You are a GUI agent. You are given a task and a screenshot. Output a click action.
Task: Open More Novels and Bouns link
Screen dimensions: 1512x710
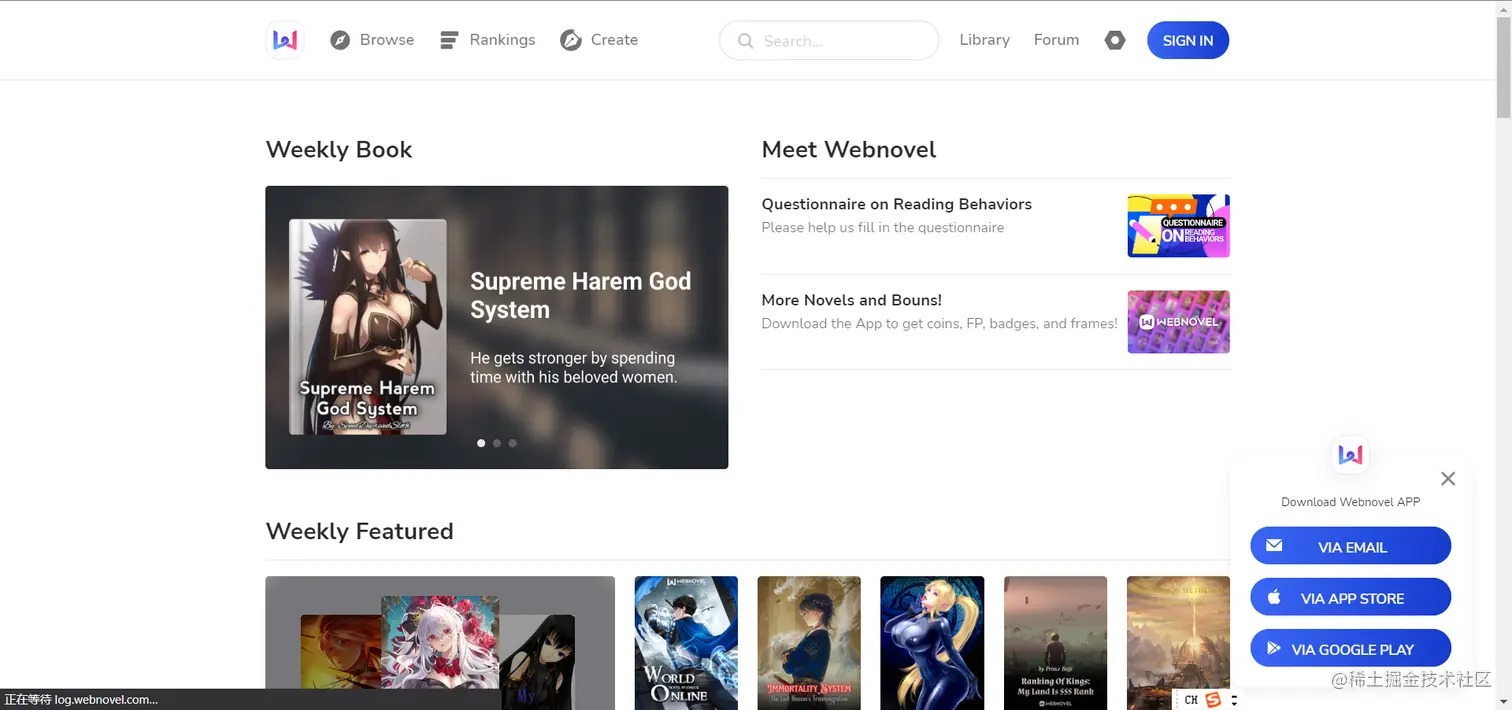(x=852, y=300)
